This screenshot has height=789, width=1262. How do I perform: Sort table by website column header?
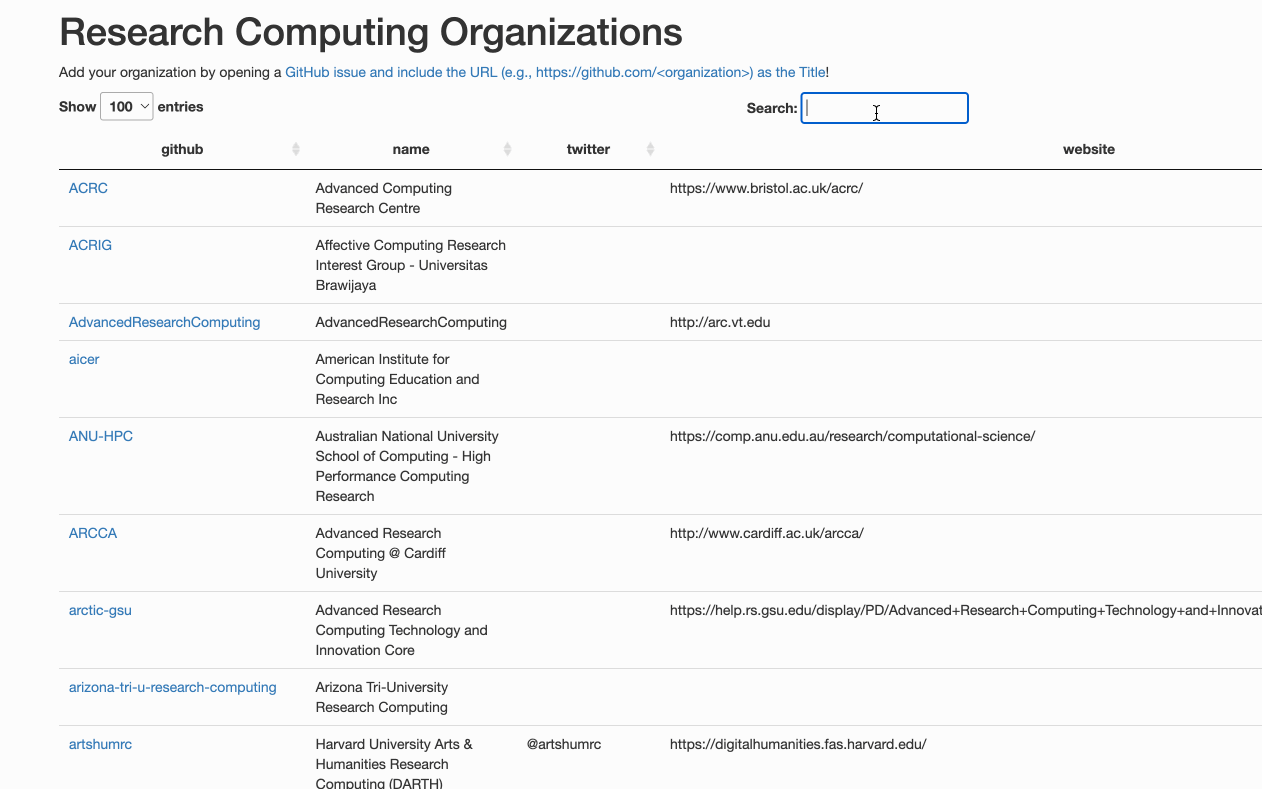(x=1089, y=149)
